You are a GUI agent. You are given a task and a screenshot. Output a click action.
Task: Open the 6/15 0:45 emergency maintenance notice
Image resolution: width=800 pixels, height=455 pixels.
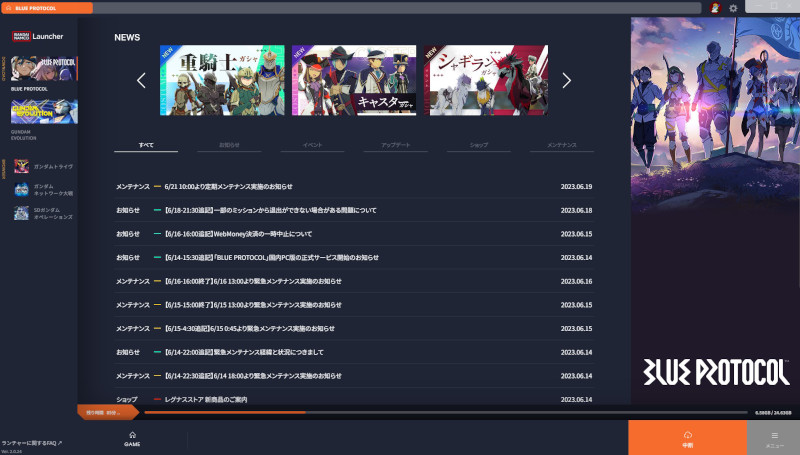(x=354, y=328)
